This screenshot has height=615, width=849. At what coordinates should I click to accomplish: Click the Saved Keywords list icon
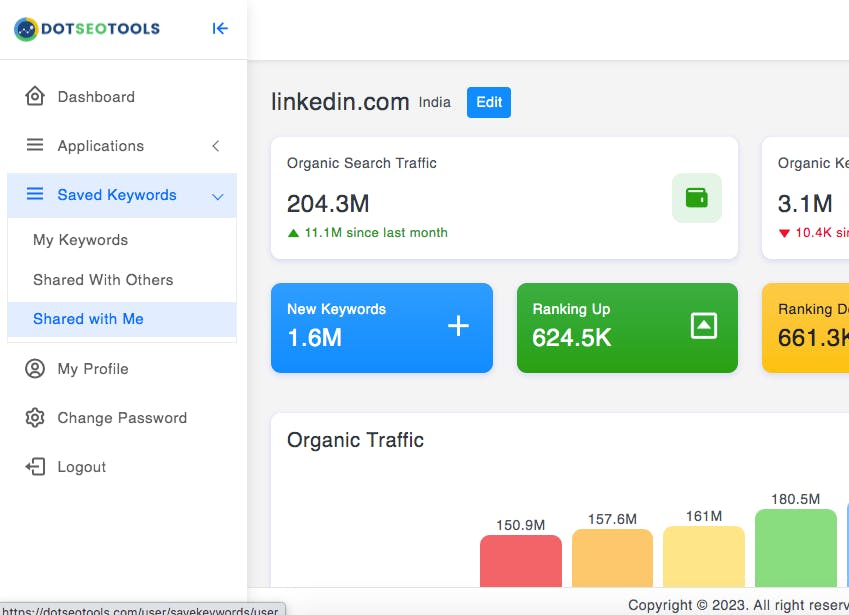pyautogui.click(x=35, y=194)
